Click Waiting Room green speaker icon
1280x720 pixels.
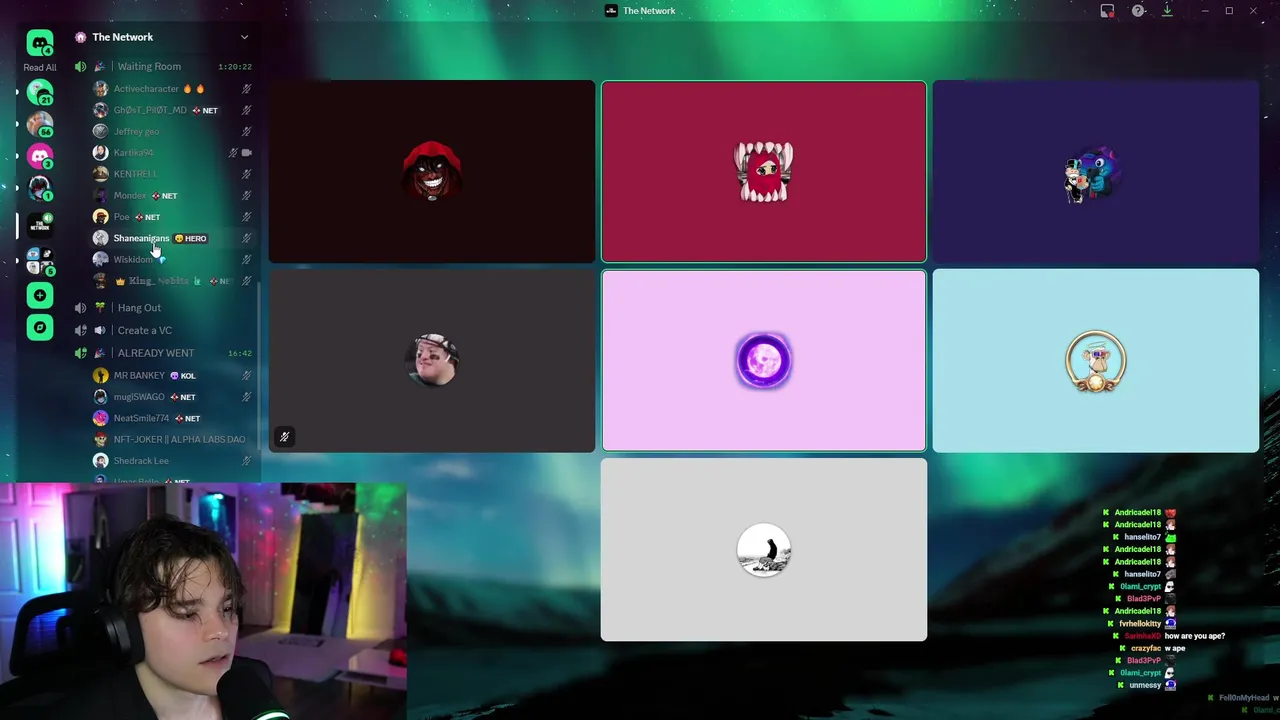coord(81,66)
